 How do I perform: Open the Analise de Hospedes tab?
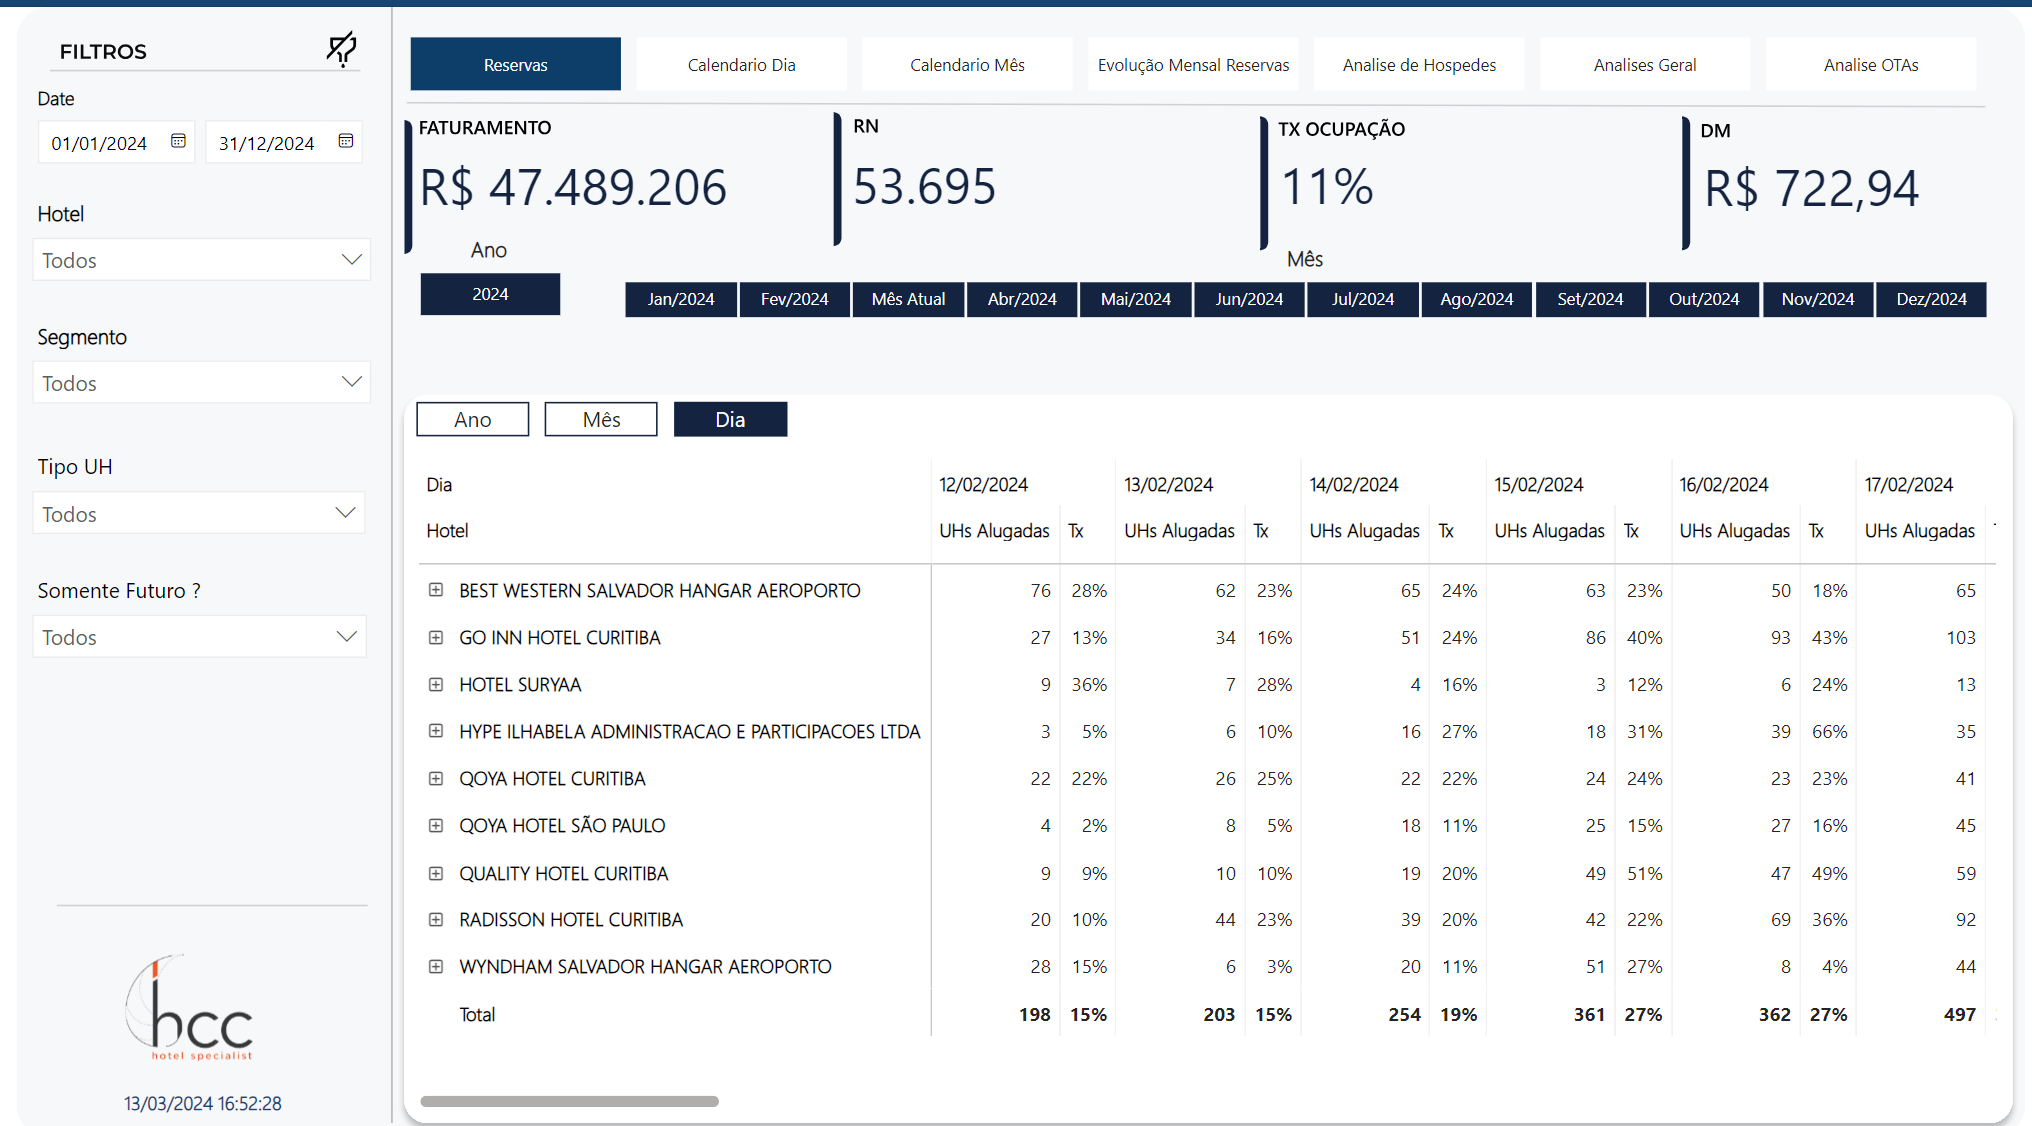(x=1419, y=64)
